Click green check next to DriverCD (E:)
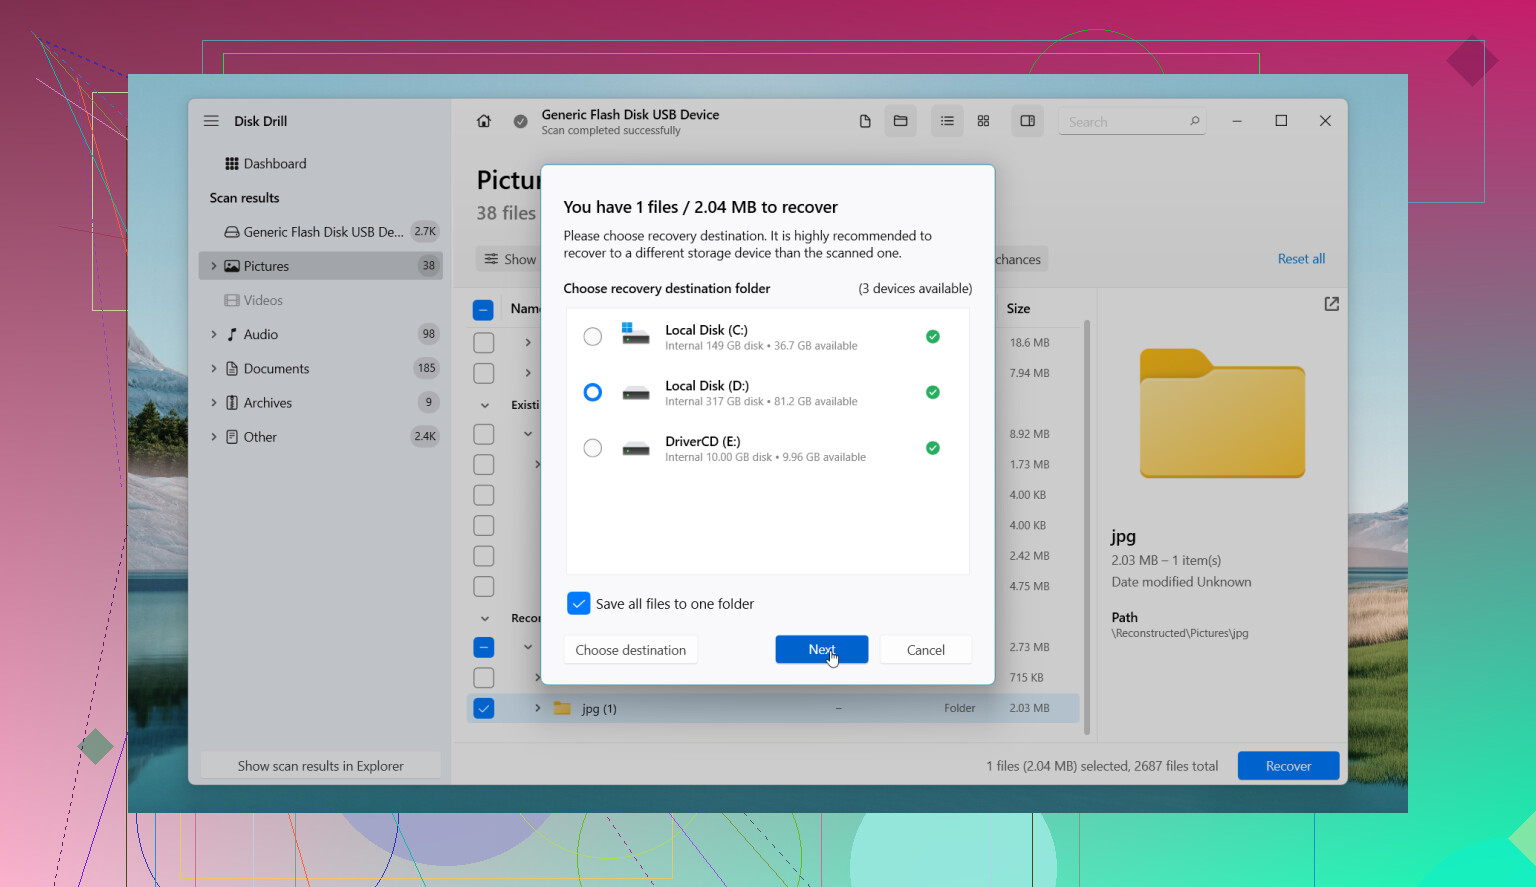Screen dimensions: 1536x887 933,448
